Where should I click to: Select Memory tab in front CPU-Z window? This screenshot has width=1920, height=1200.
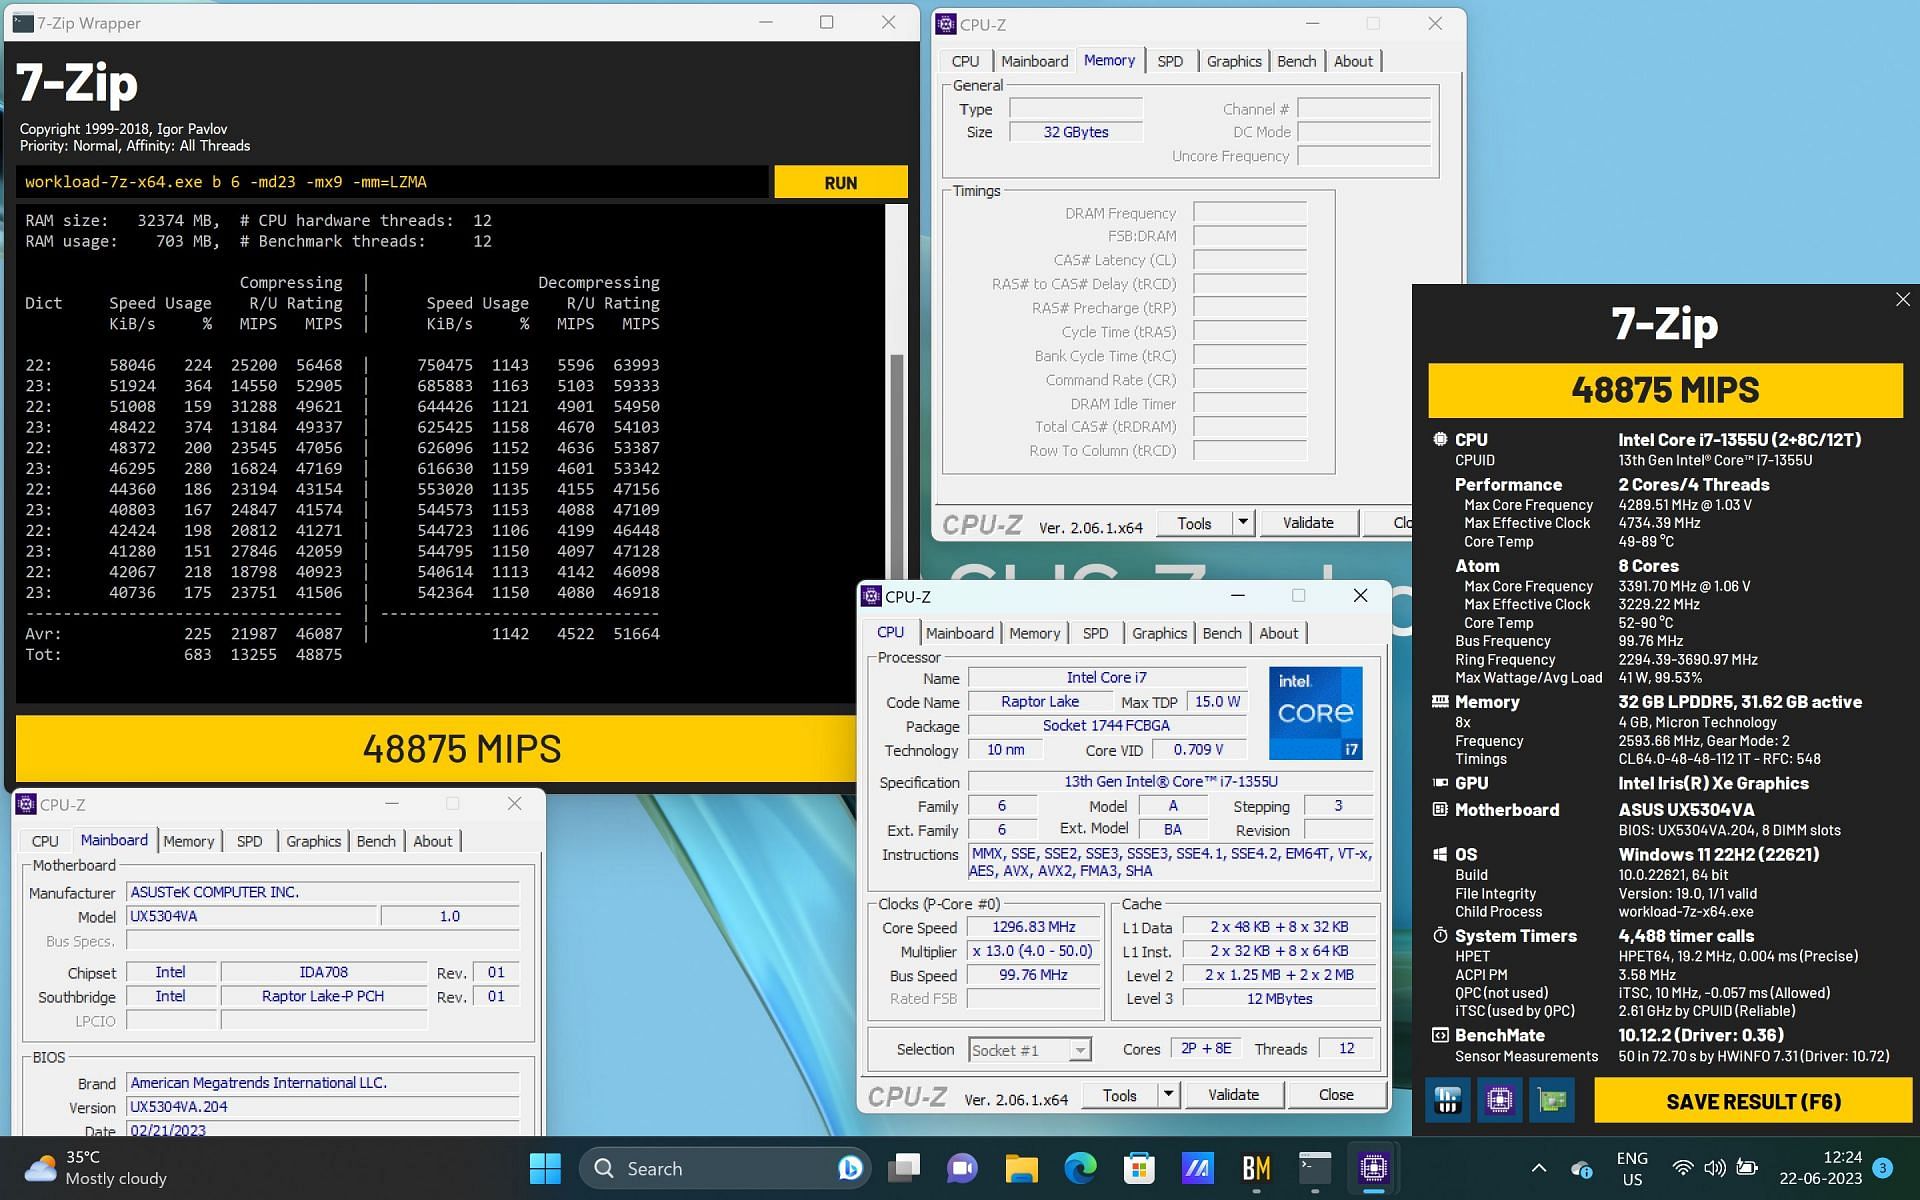1034,633
